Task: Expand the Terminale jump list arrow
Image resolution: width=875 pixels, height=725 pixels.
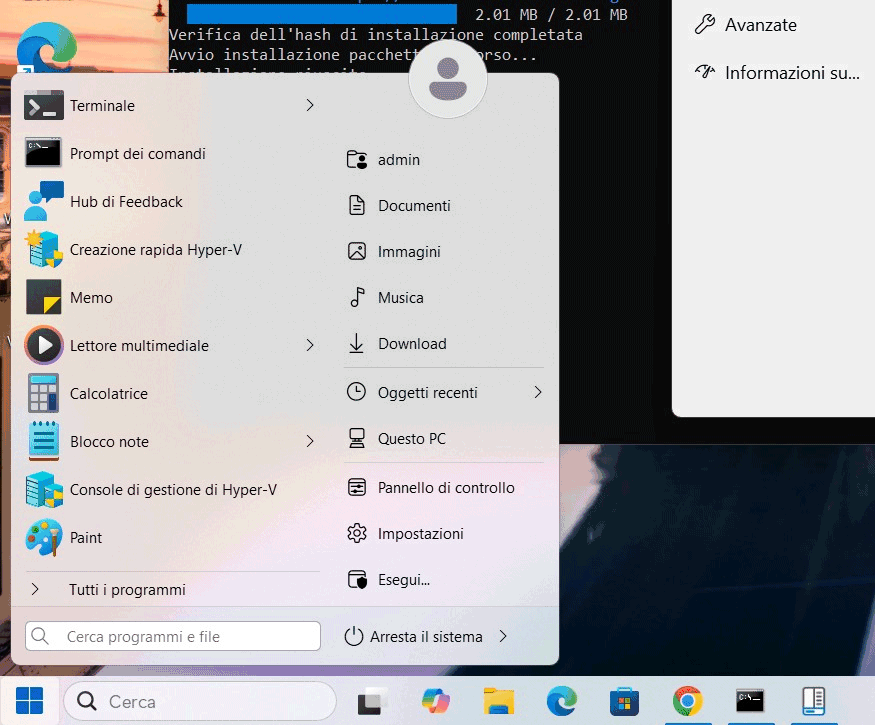Action: tap(310, 105)
